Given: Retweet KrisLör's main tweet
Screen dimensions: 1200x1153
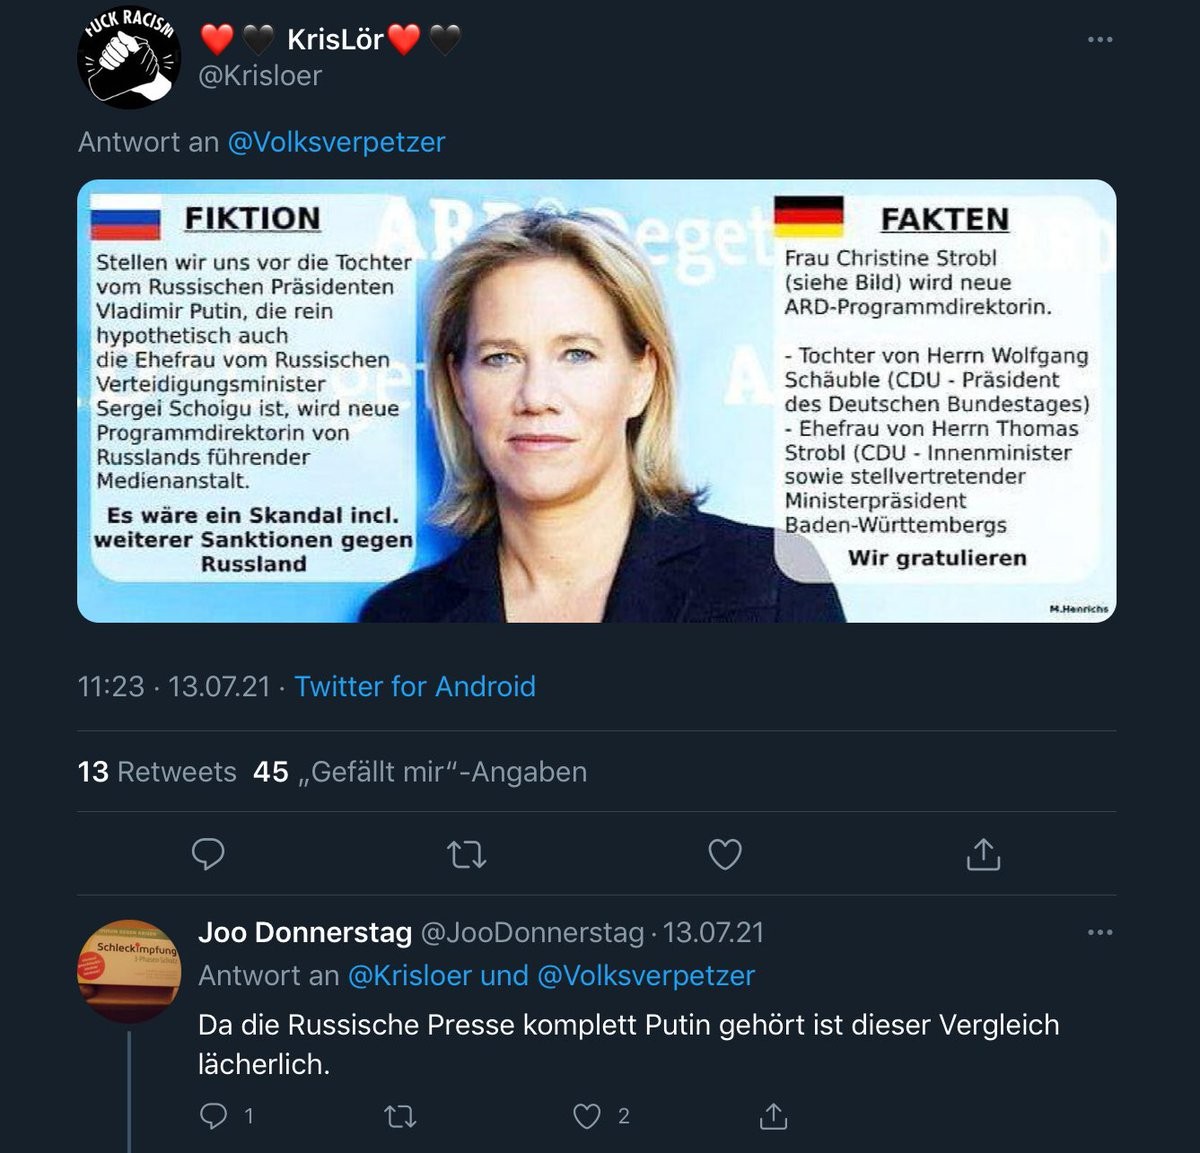Looking at the screenshot, I should click(466, 854).
